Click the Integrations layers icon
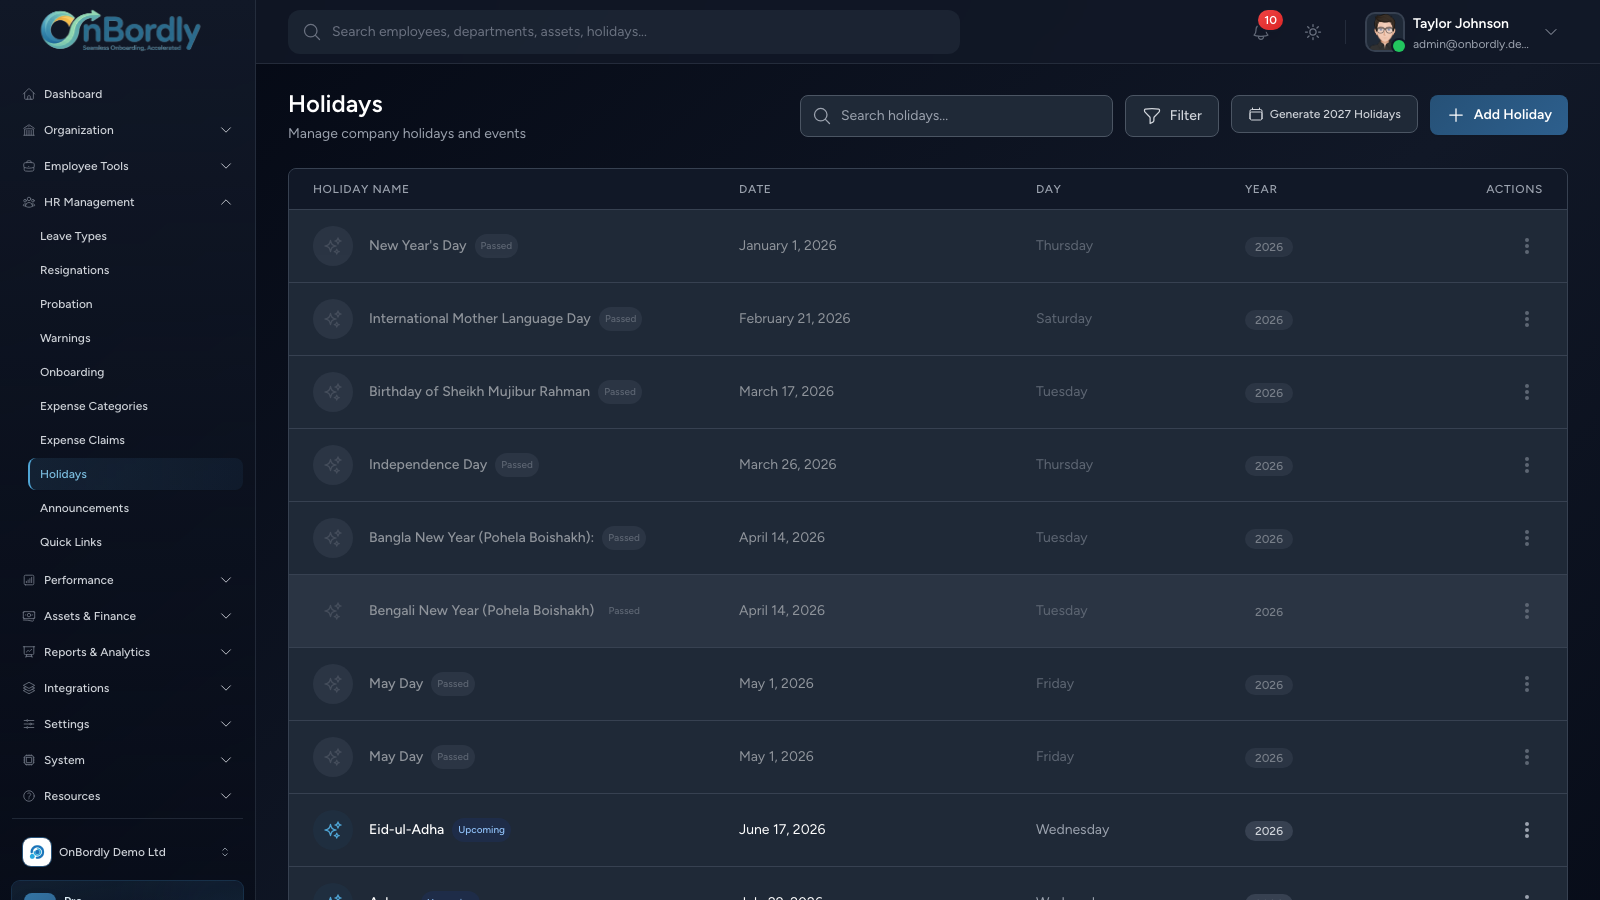Viewport: 1600px width, 900px height. (29, 688)
